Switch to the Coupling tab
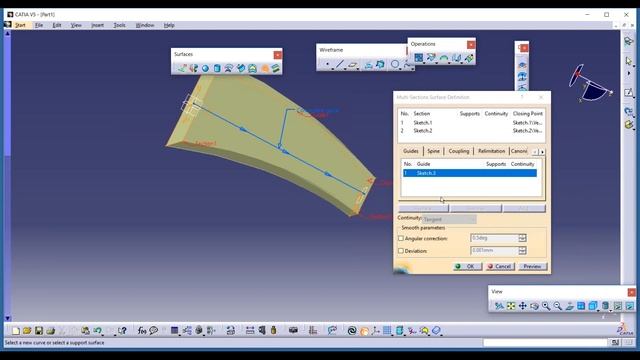Image resolution: width=640 pixels, height=360 pixels. click(x=459, y=151)
